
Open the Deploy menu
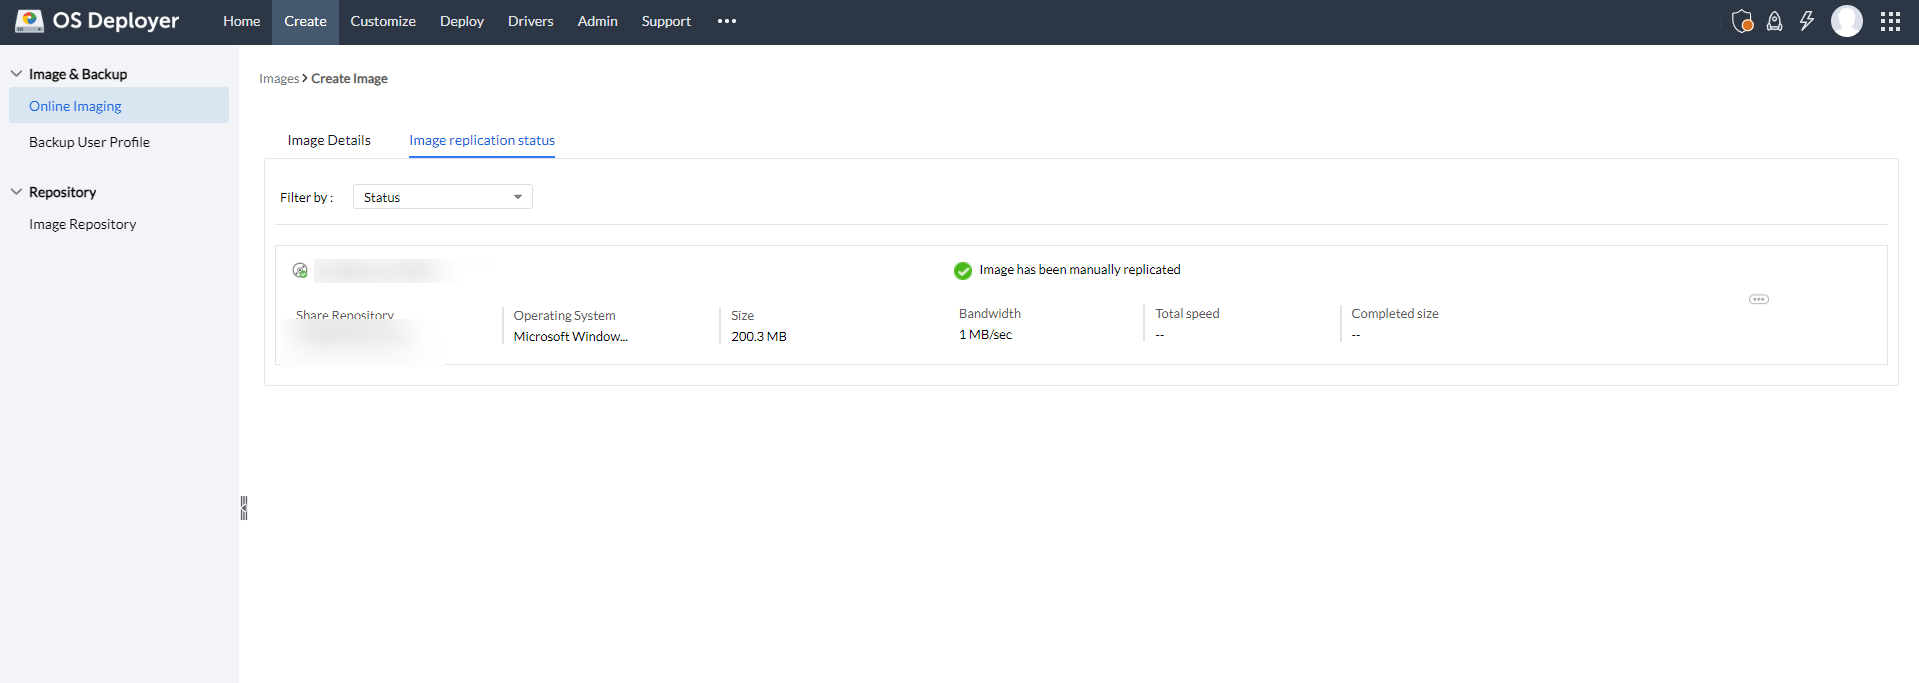click(461, 21)
